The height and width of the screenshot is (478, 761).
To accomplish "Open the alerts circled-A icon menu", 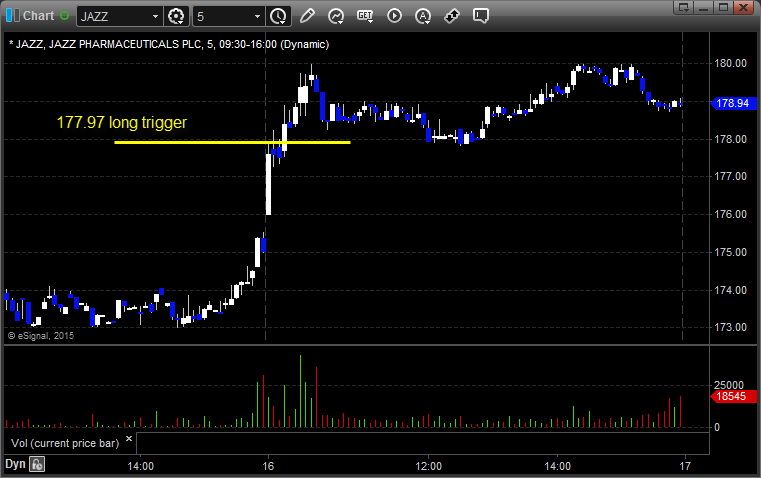I will (423, 16).
